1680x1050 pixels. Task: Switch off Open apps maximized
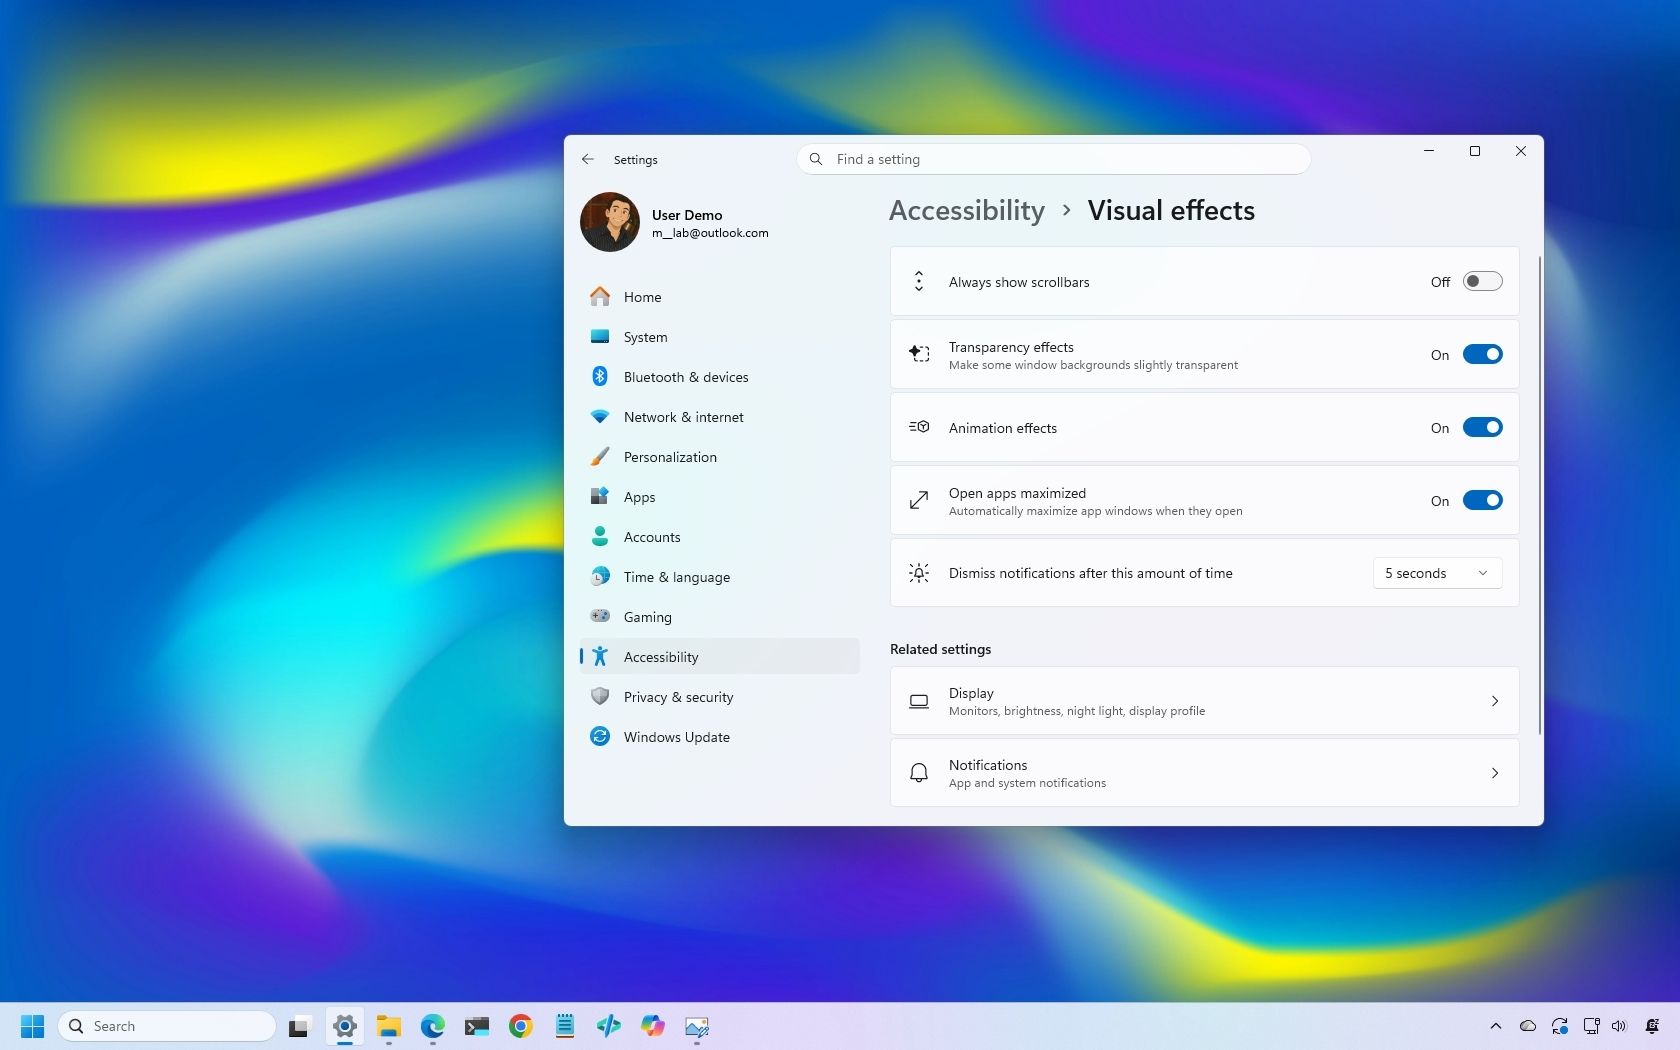pyautogui.click(x=1482, y=500)
